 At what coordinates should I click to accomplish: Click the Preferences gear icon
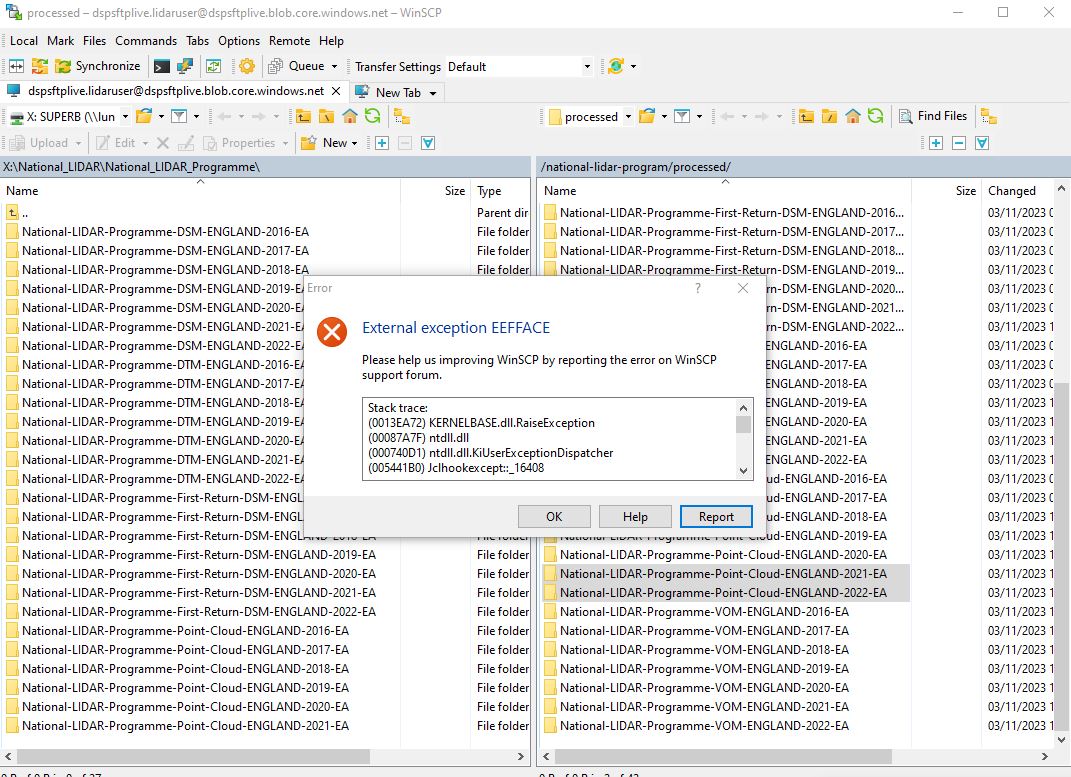[246, 66]
